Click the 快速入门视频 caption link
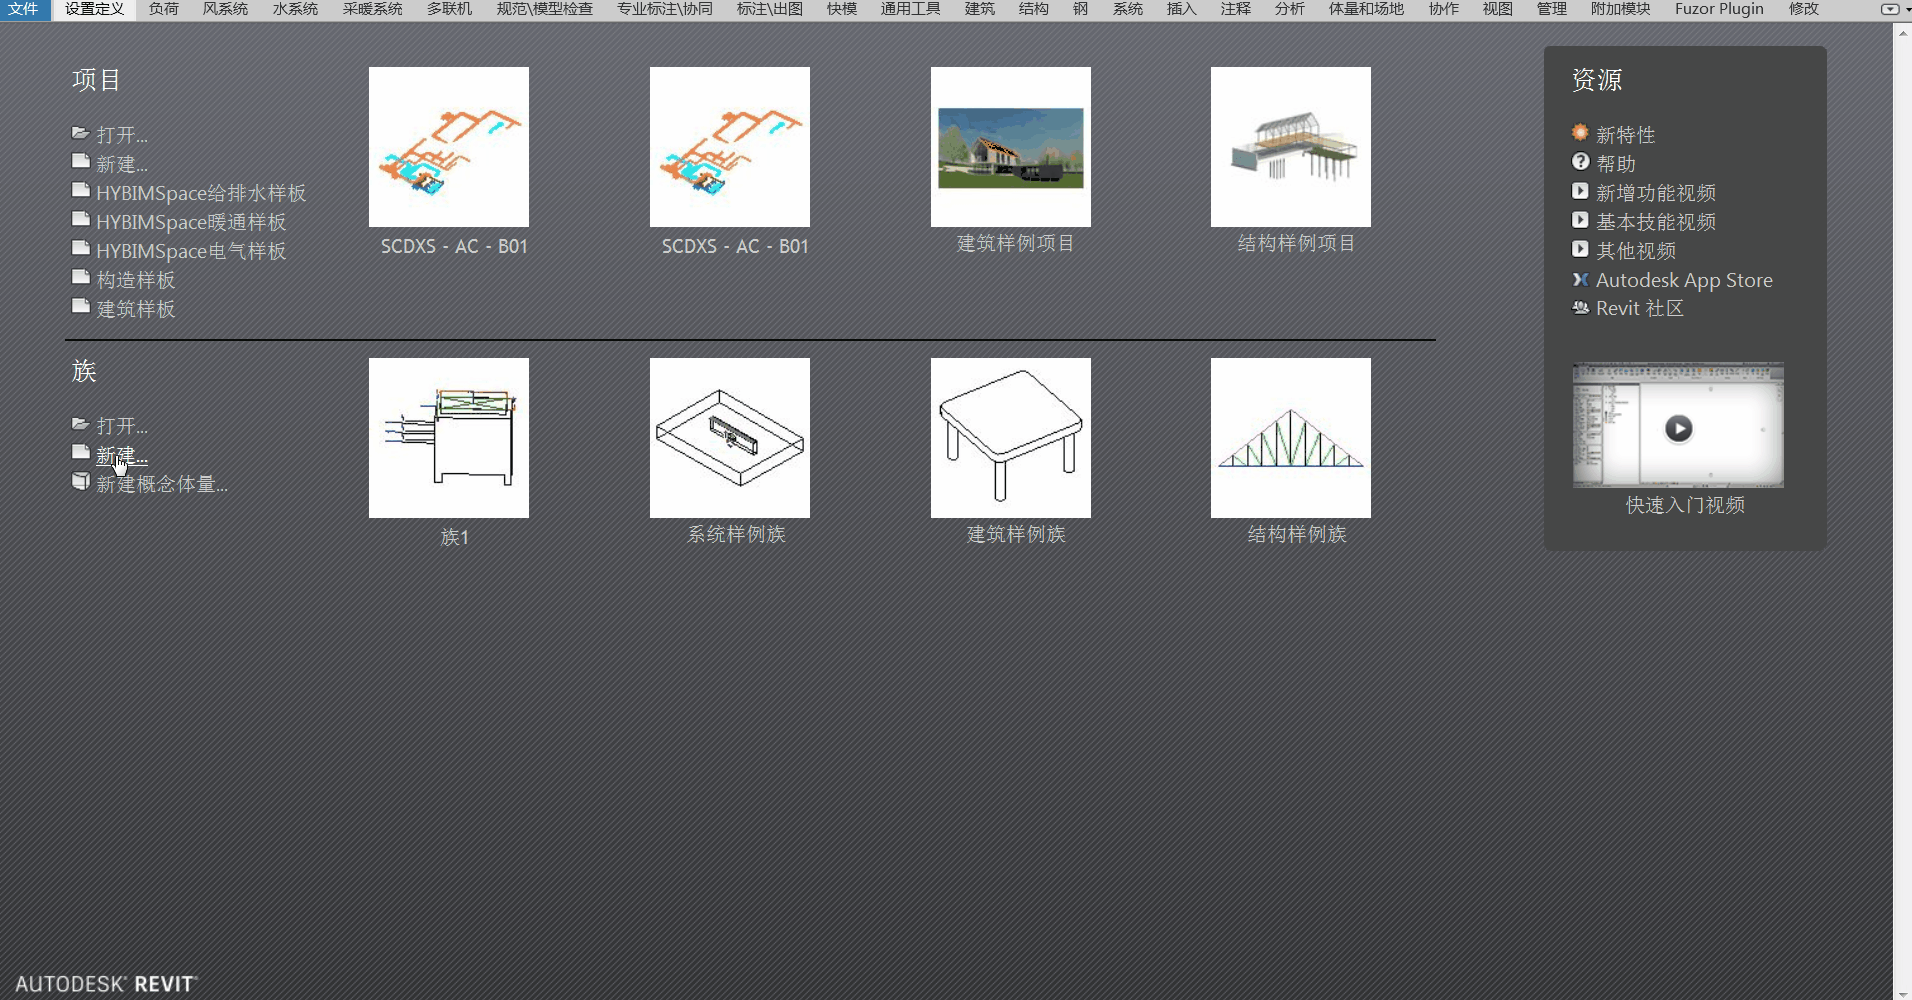The image size is (1912, 1000). [1685, 505]
